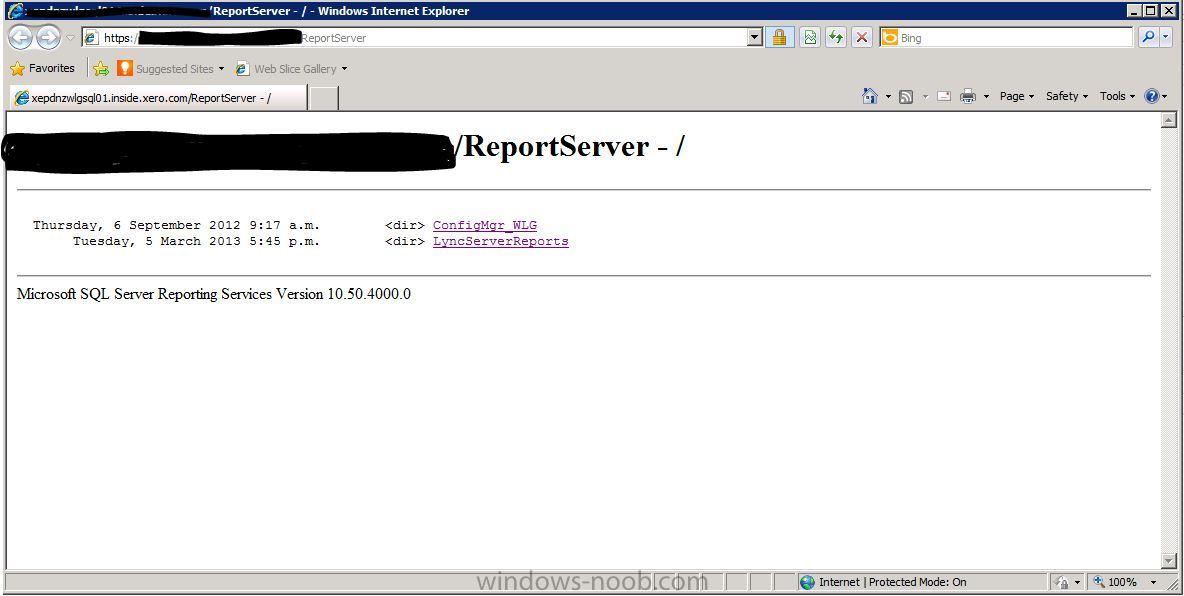Open the ConfigMgr_WLG directory link

point(485,225)
